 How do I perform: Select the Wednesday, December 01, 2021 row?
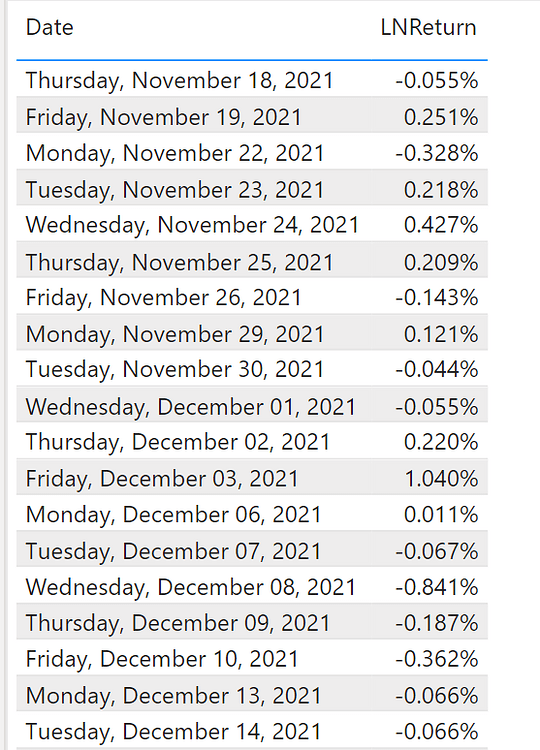(x=252, y=406)
